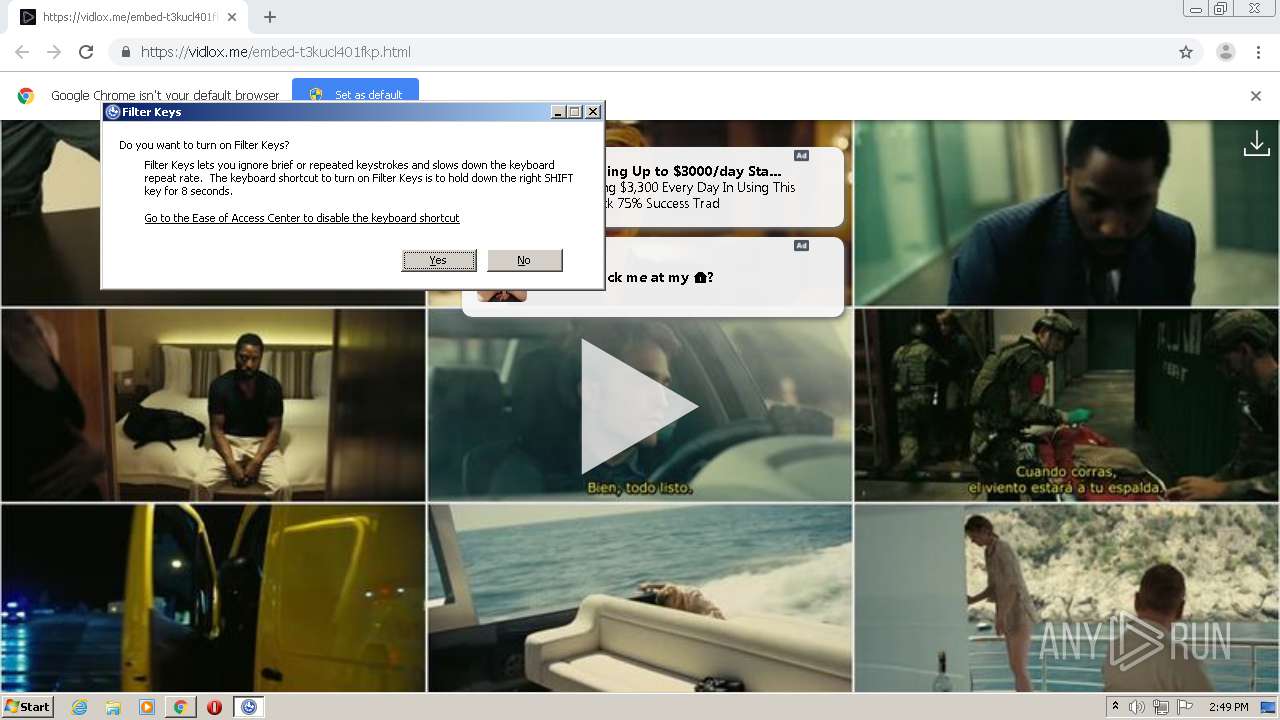Select thumbnail with soldiers and subtitle
1280x720 pixels.
click(x=1066, y=405)
